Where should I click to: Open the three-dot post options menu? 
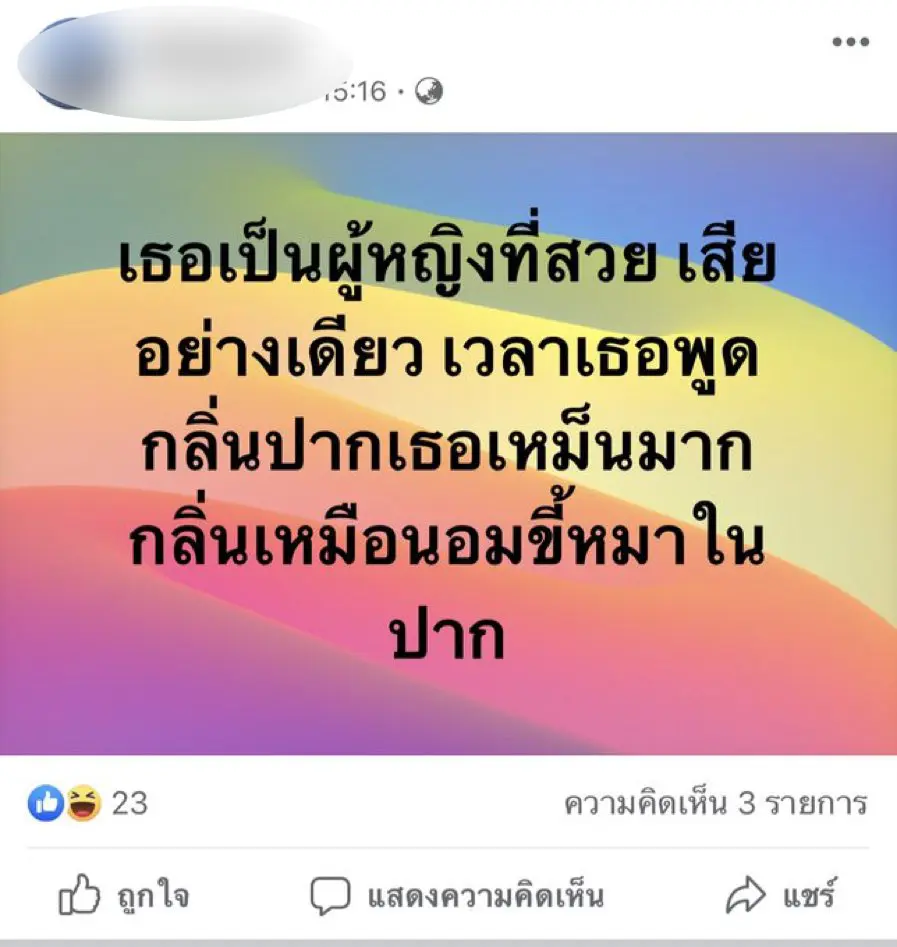[850, 42]
